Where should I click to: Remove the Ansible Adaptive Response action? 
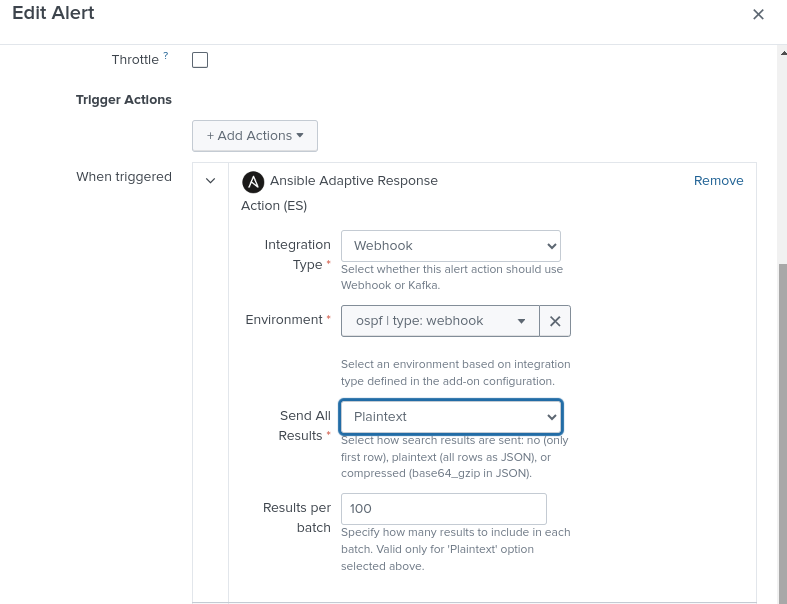click(x=718, y=181)
